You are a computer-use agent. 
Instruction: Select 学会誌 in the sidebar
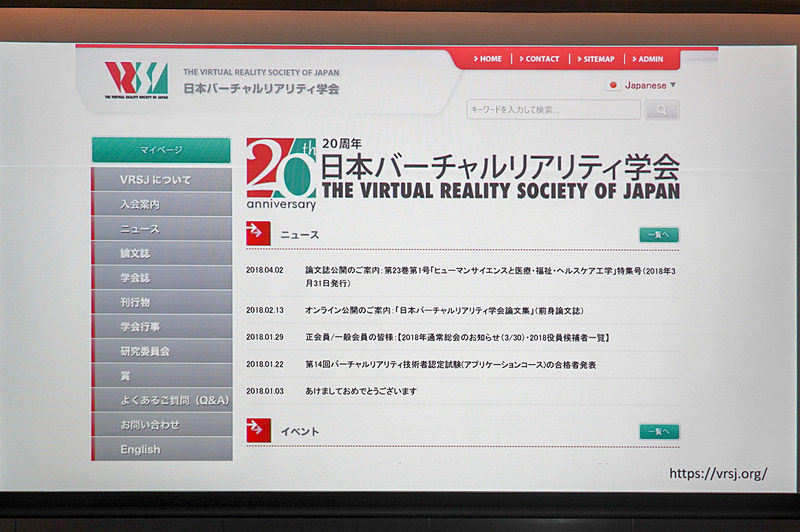point(162,277)
